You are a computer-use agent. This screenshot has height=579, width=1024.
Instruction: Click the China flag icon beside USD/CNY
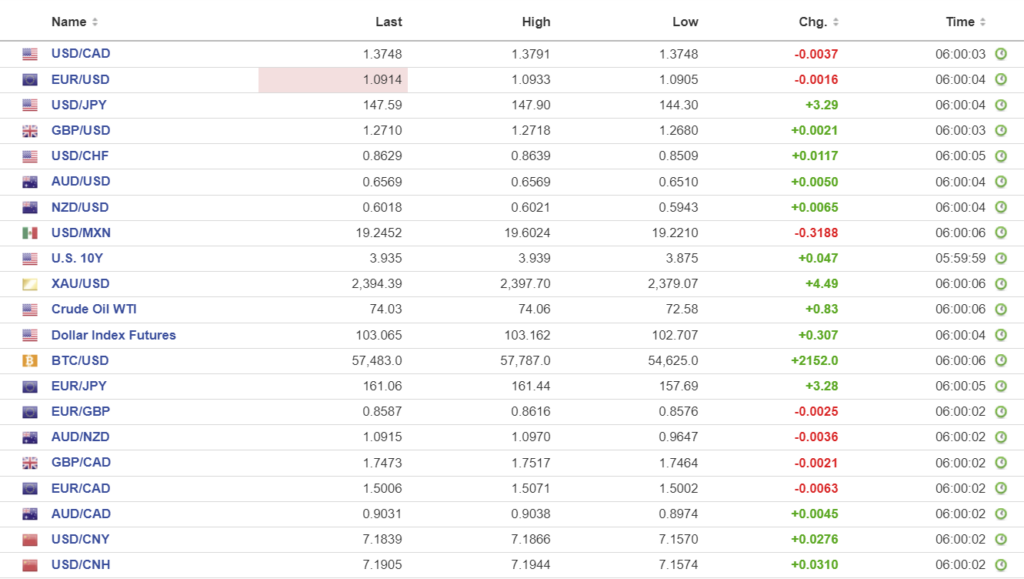point(30,540)
